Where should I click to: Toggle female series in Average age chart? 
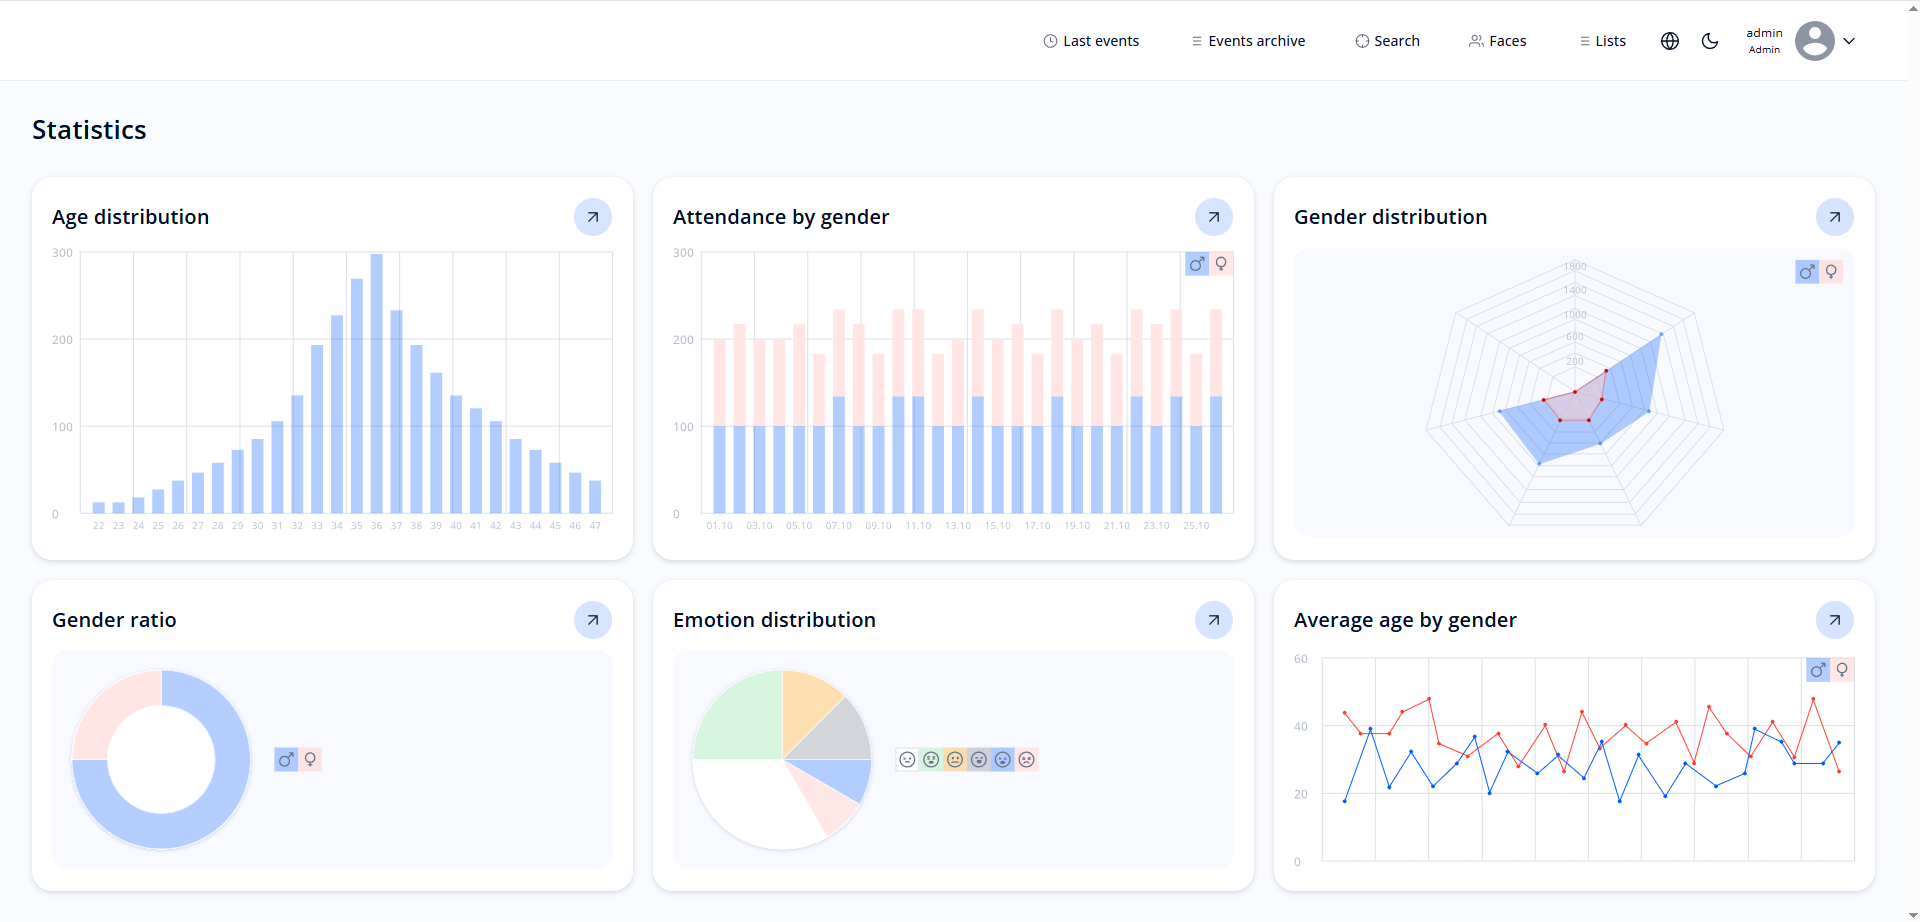point(1842,670)
